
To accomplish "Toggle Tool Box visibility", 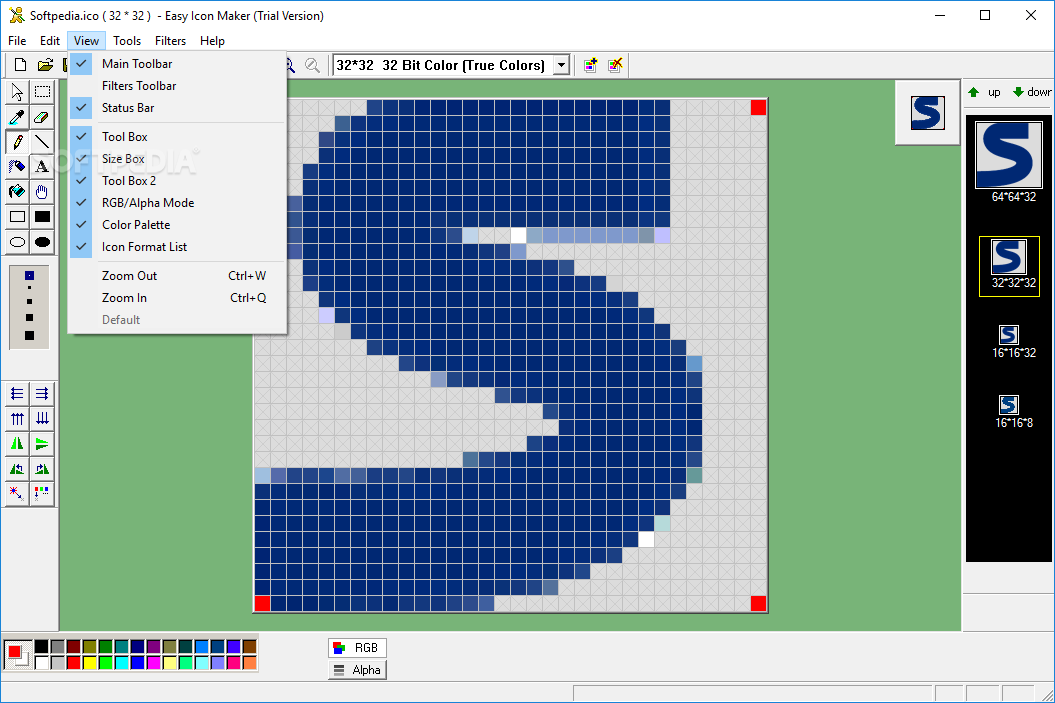I will (178, 137).
